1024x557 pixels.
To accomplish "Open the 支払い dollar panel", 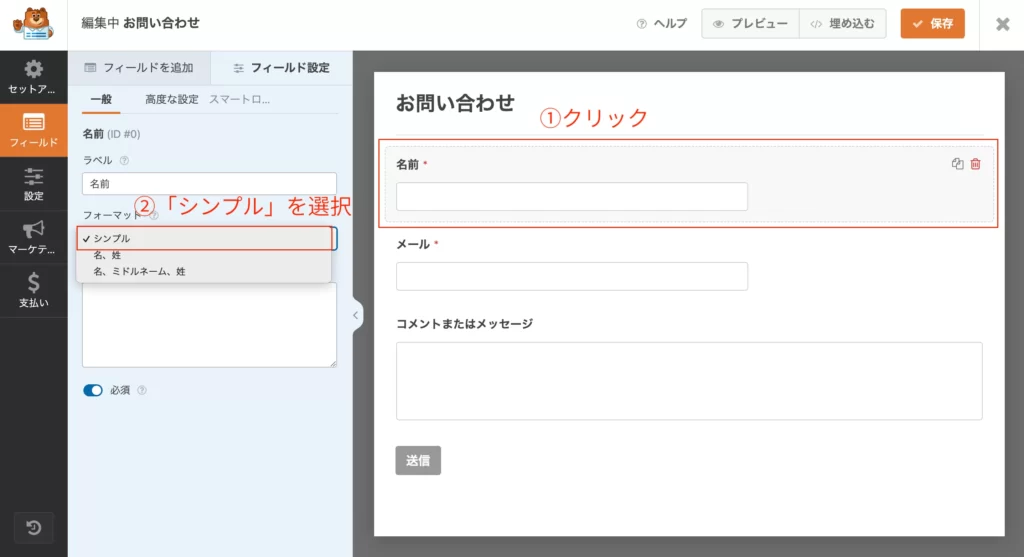I will point(33,291).
